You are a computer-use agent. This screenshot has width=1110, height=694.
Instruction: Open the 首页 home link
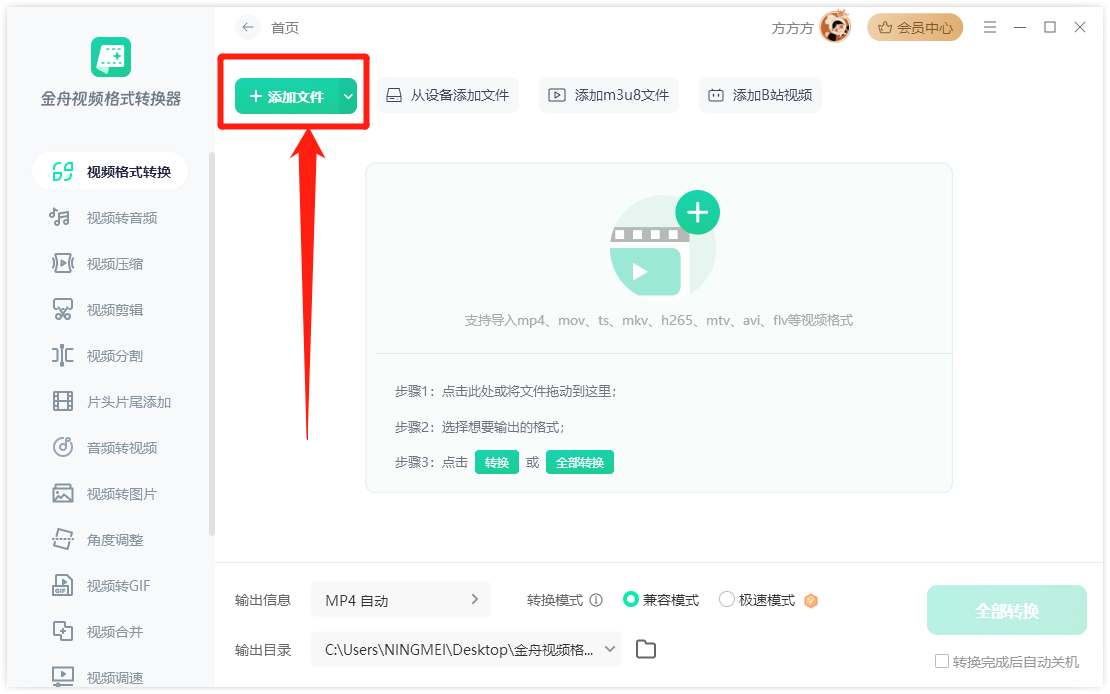(285, 28)
